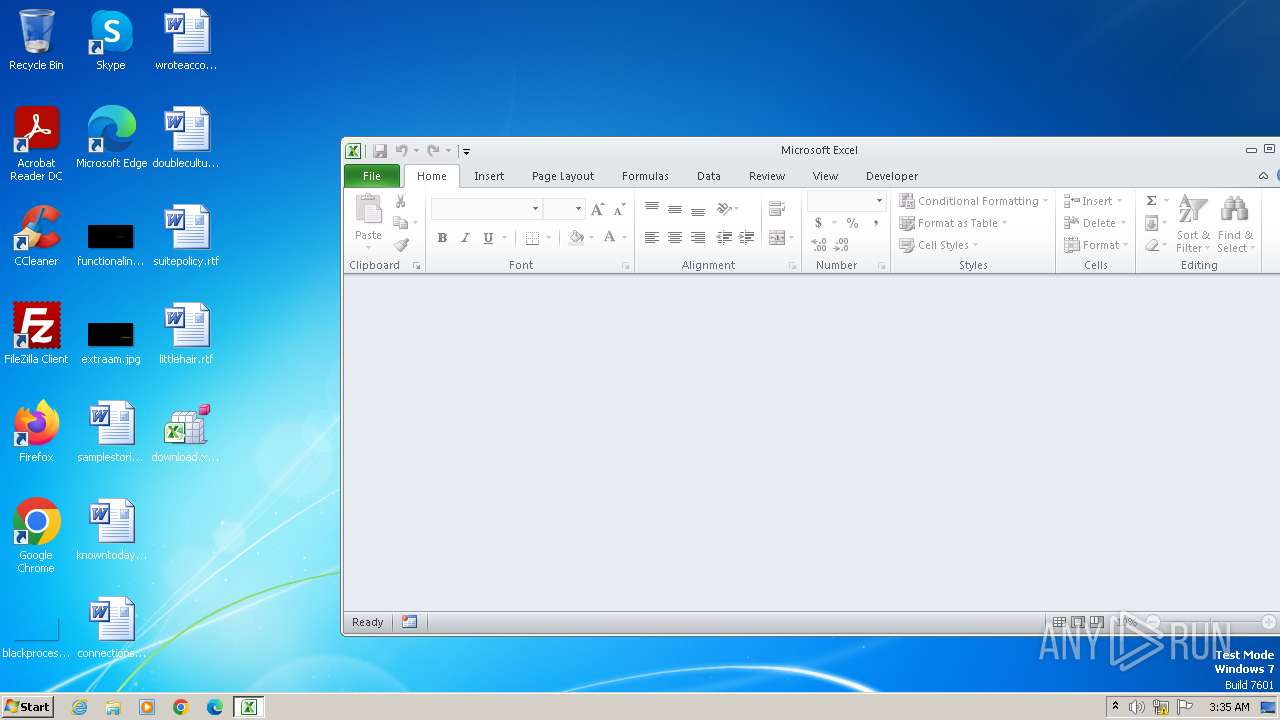The height and width of the screenshot is (720, 1280).
Task: Open Firefox from the desktop
Action: click(x=36, y=431)
